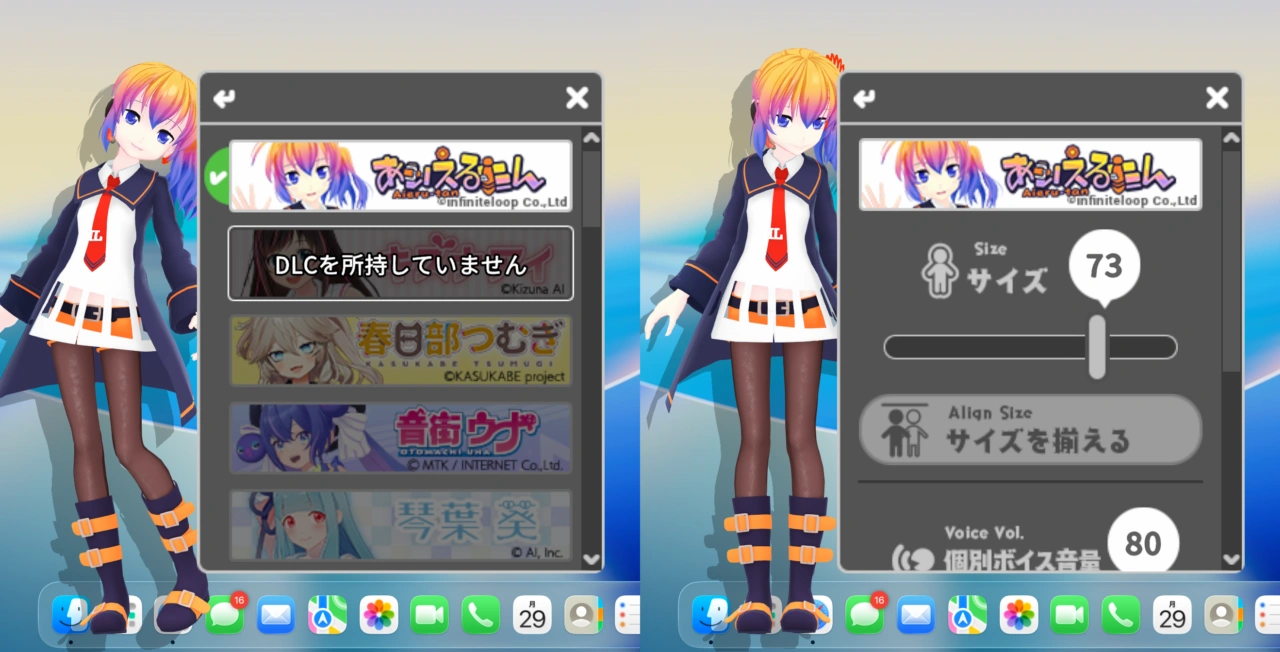
Task: Click down arrow of character list scrollbar
Action: tap(591, 560)
